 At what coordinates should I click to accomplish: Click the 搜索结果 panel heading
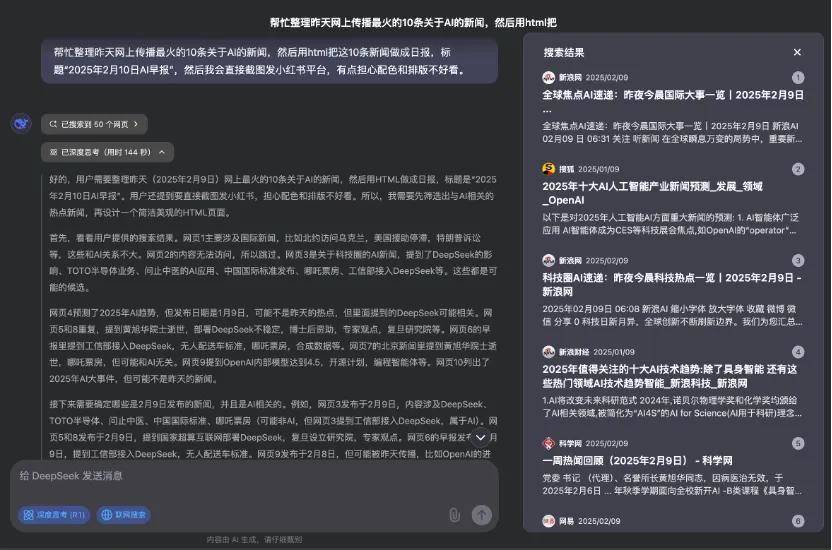(x=564, y=53)
